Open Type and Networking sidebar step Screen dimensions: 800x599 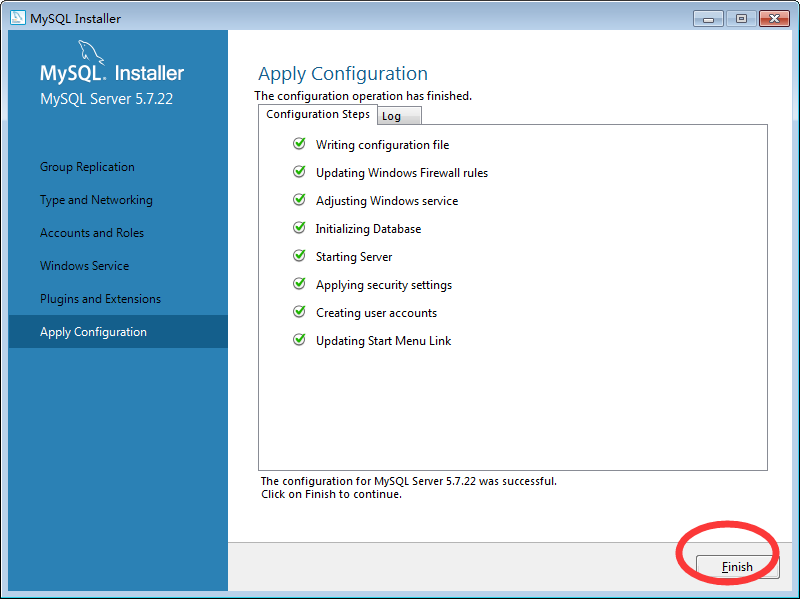click(96, 200)
